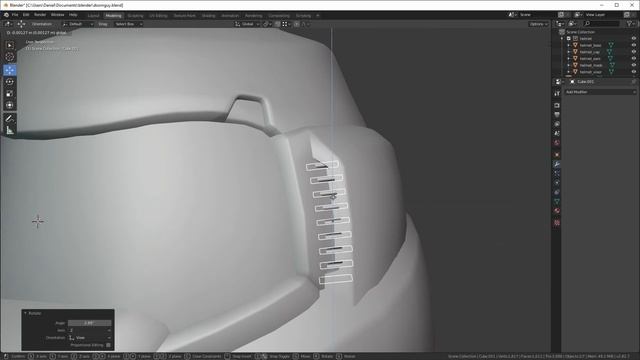The height and width of the screenshot is (360, 640).
Task: Open the Edit menu
Action: point(26,15)
